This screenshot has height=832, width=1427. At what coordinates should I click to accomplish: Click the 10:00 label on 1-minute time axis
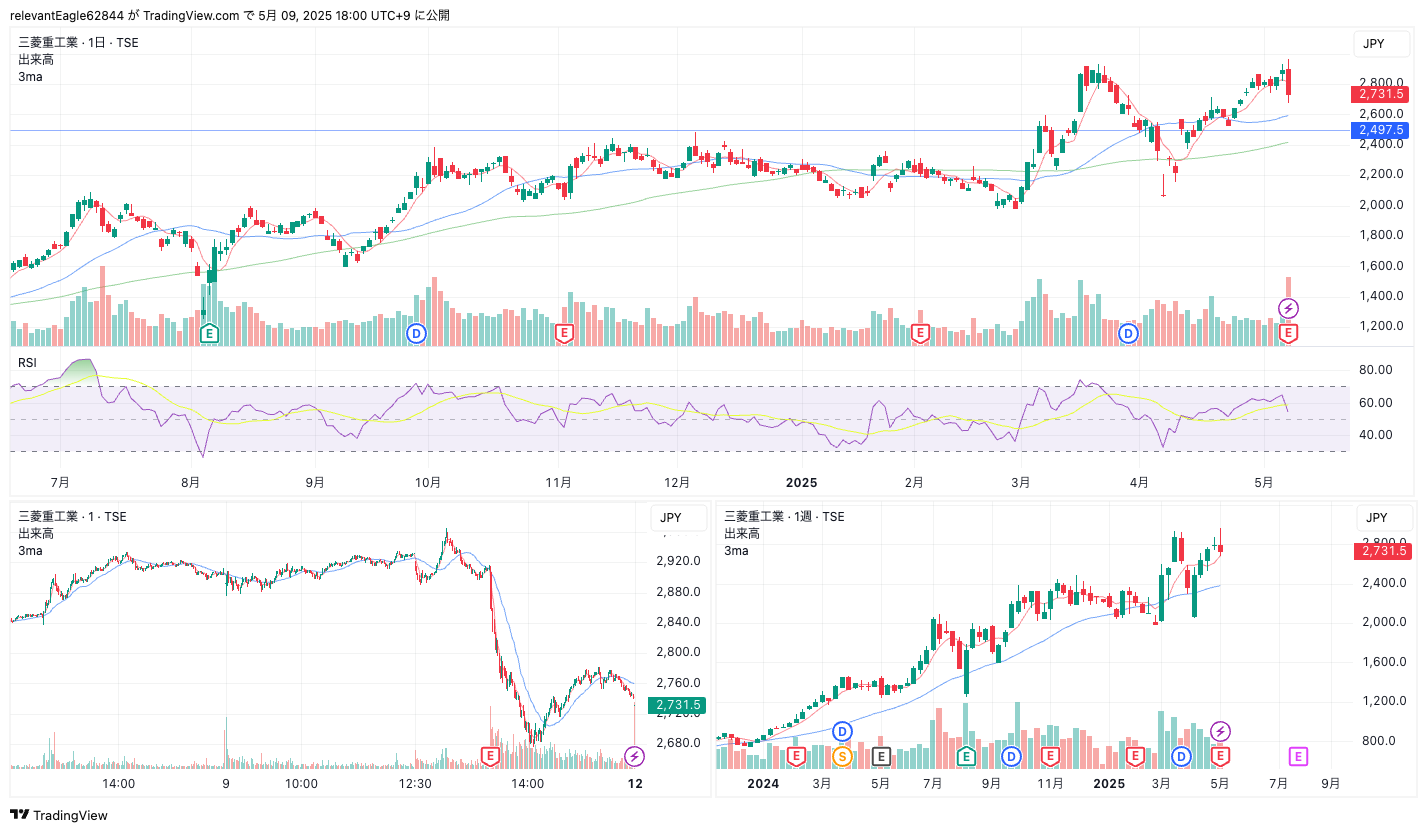[301, 784]
